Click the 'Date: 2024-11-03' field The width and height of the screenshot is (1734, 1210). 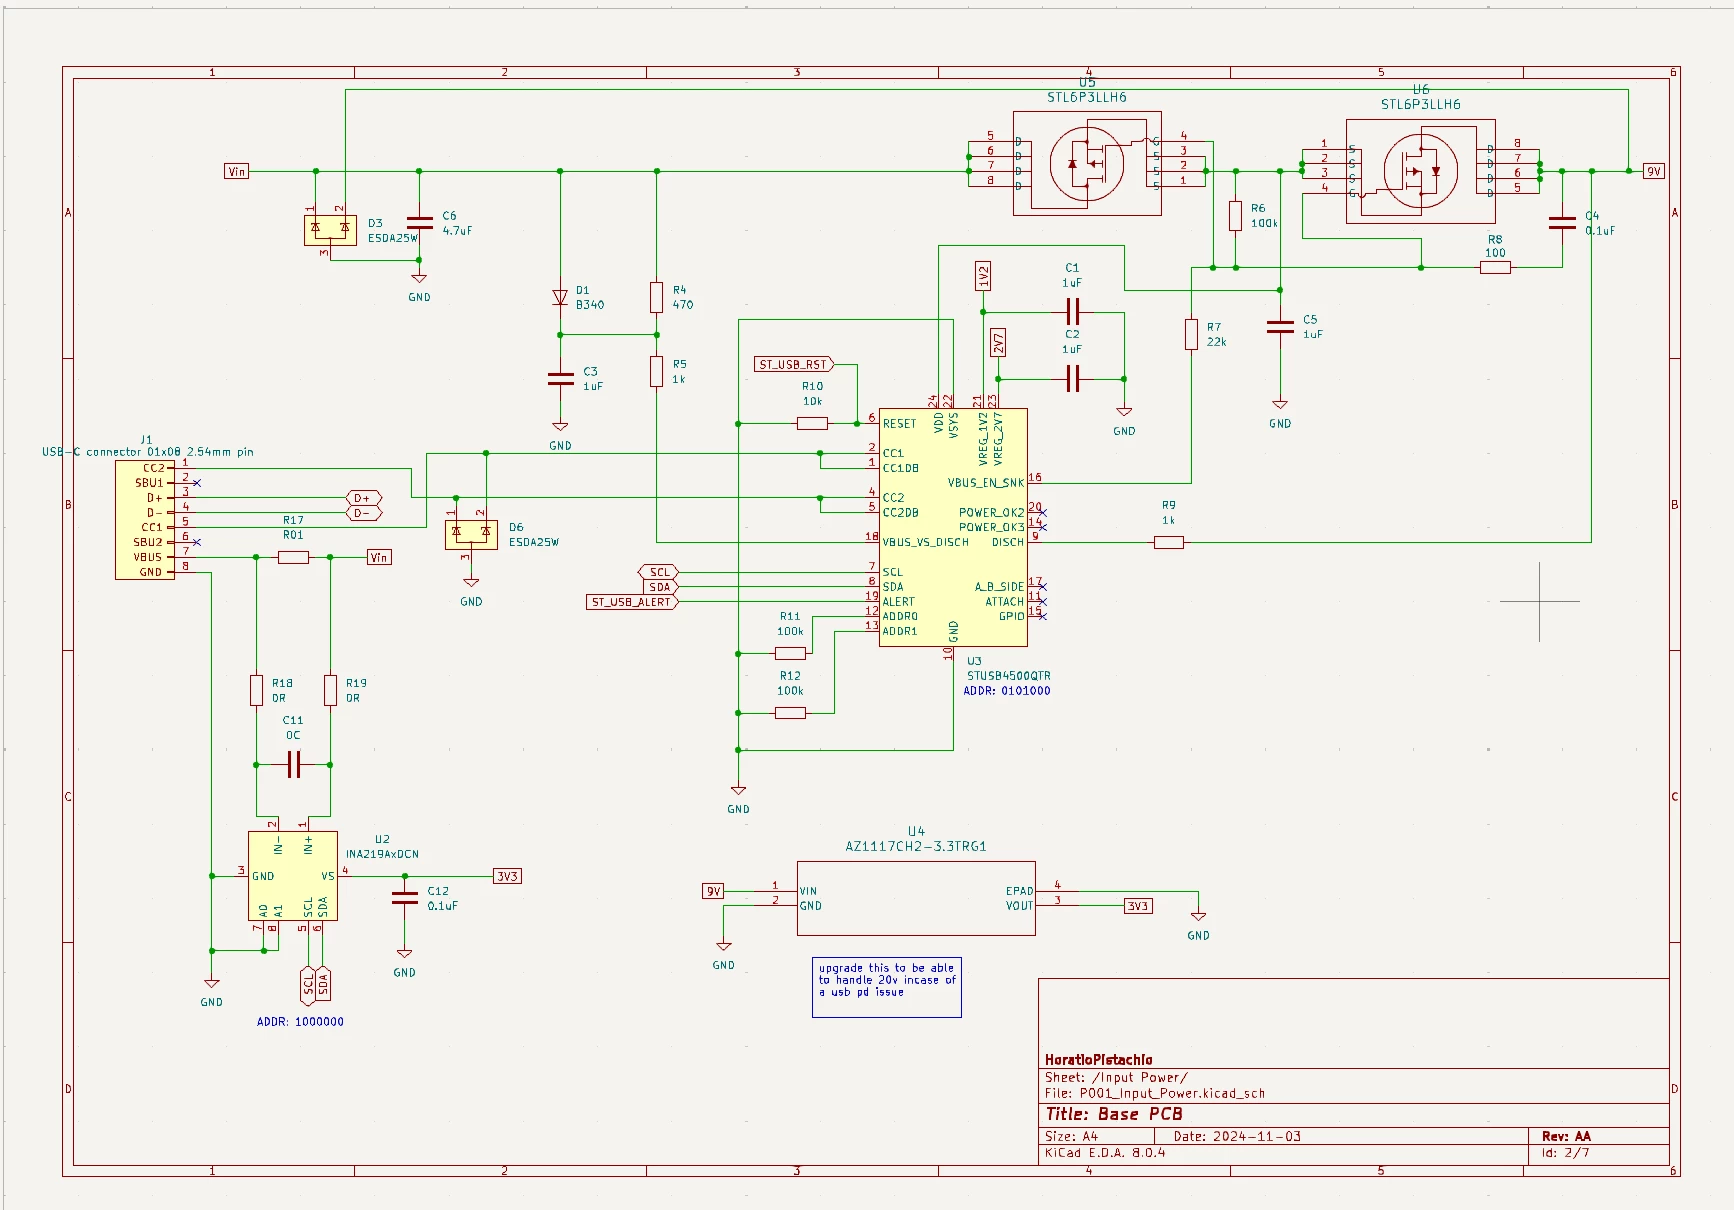pos(1237,1136)
